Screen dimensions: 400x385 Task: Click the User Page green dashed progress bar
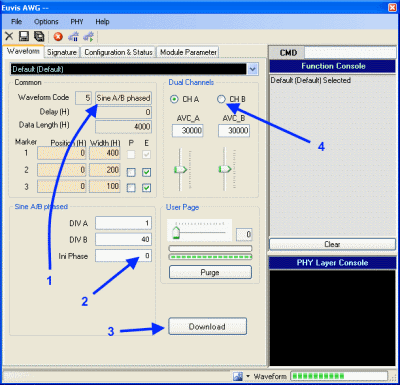(210, 257)
